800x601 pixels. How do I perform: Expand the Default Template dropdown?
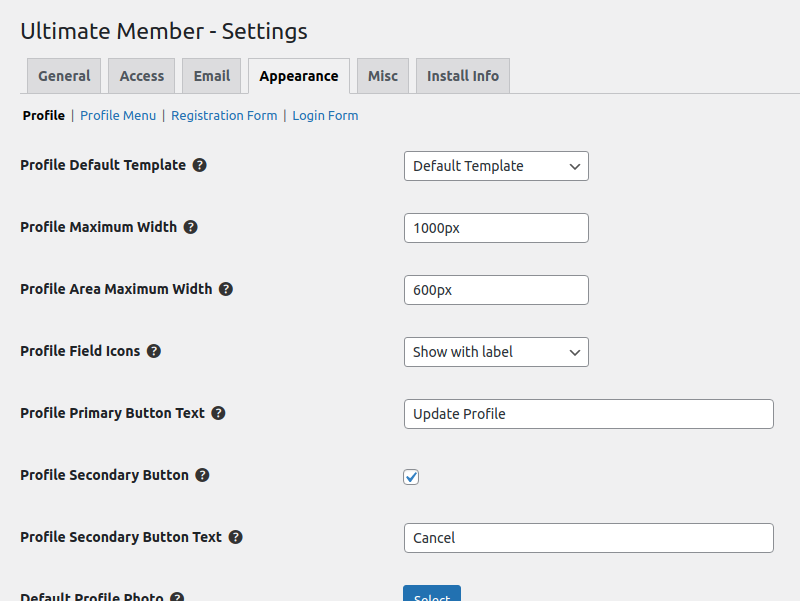tap(496, 166)
